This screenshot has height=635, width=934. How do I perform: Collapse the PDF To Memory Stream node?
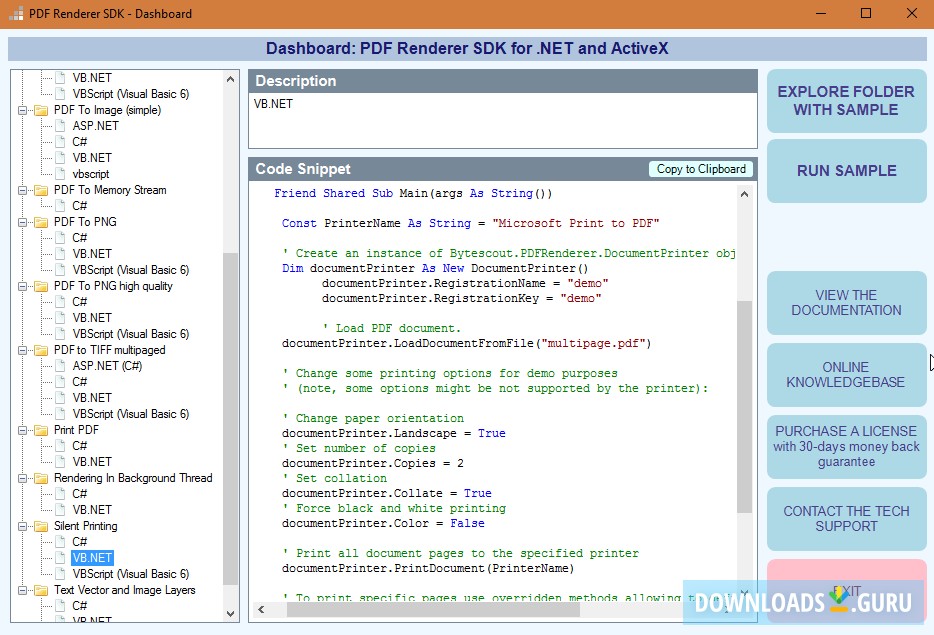pyautogui.click(x=22, y=190)
